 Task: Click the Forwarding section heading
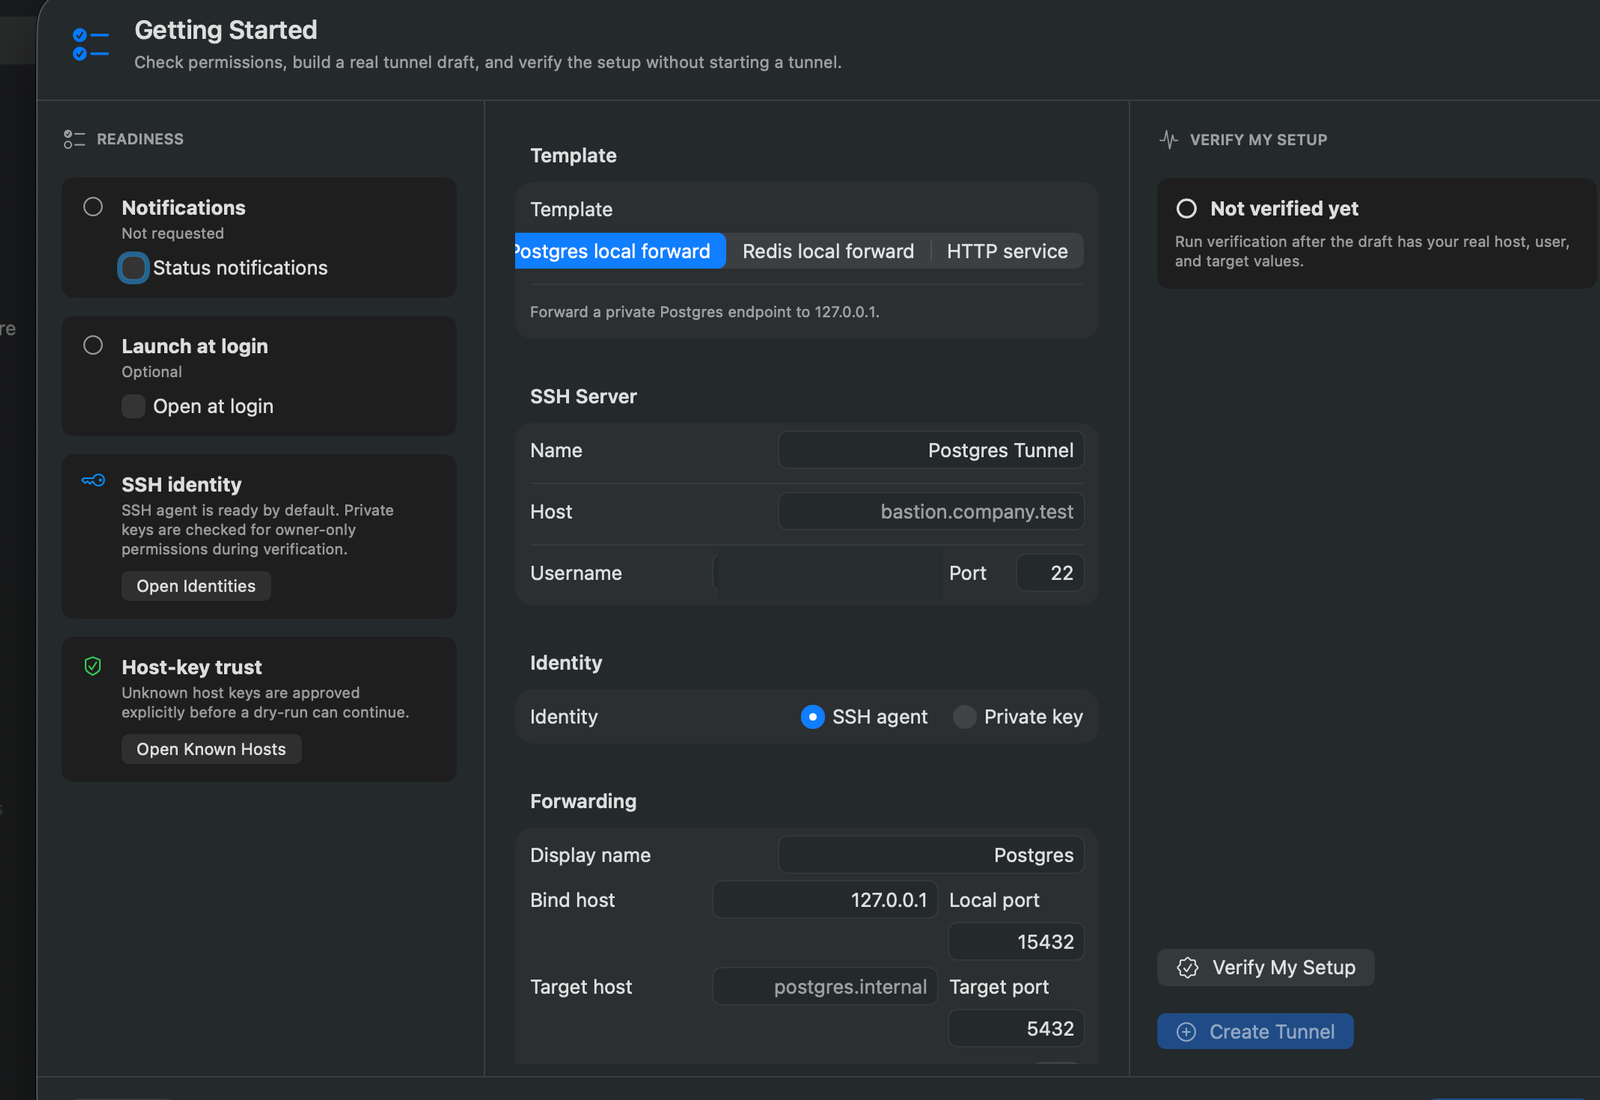coord(583,802)
